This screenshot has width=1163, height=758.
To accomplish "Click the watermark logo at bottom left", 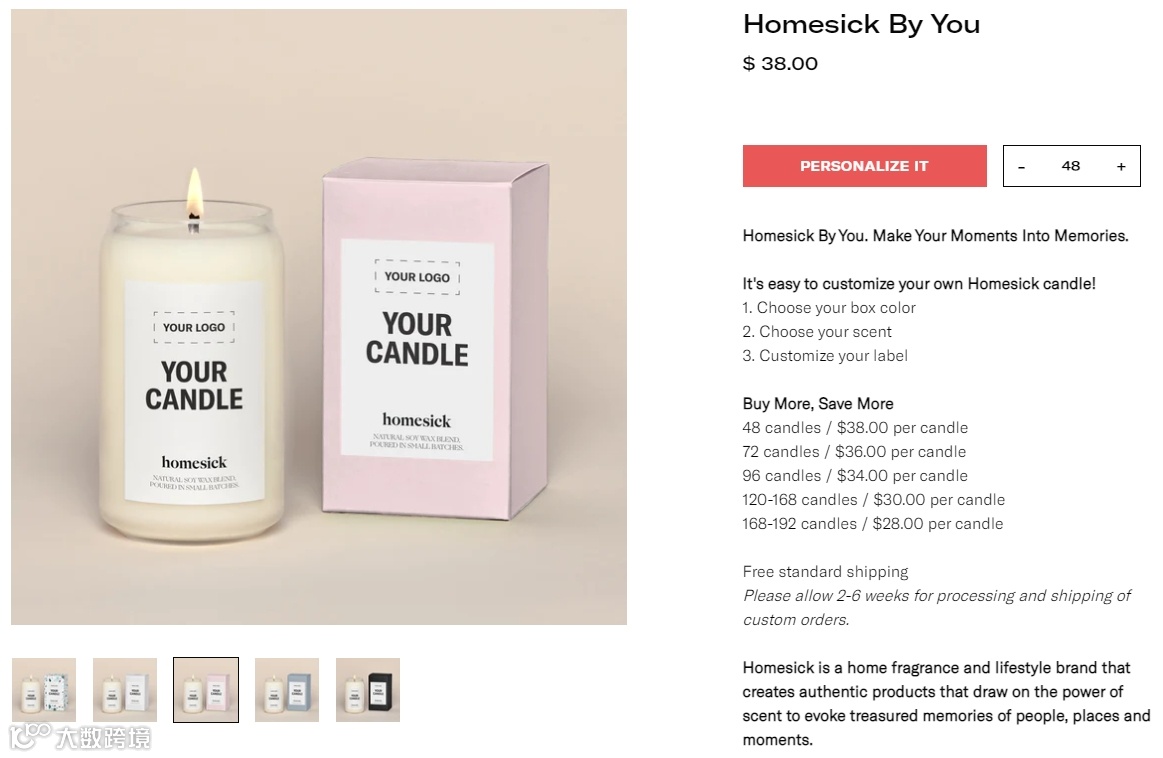I will [x=79, y=737].
